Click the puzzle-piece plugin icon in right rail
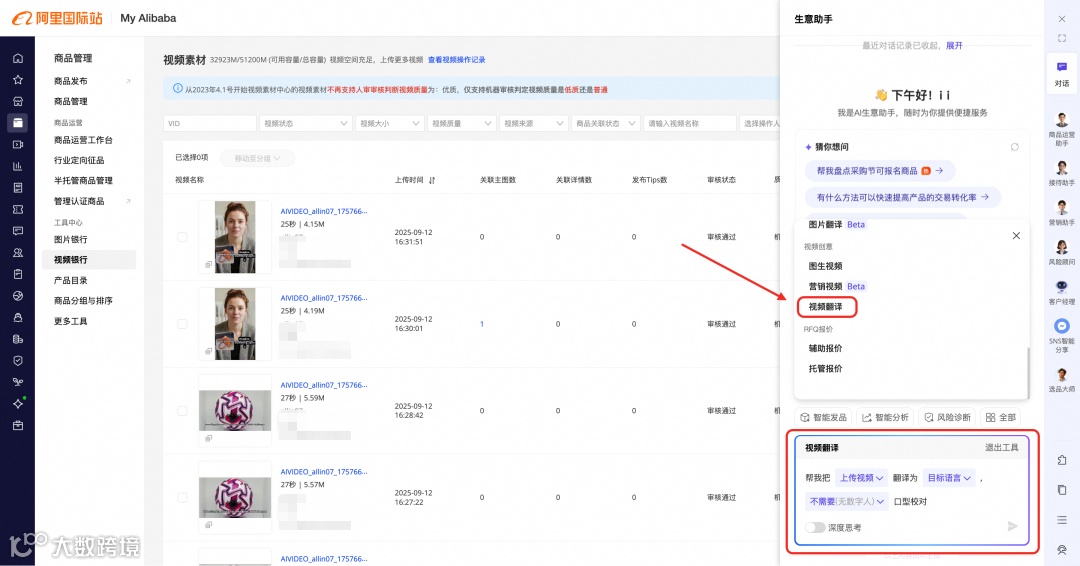Image resolution: width=1080 pixels, height=566 pixels. coord(1061,460)
